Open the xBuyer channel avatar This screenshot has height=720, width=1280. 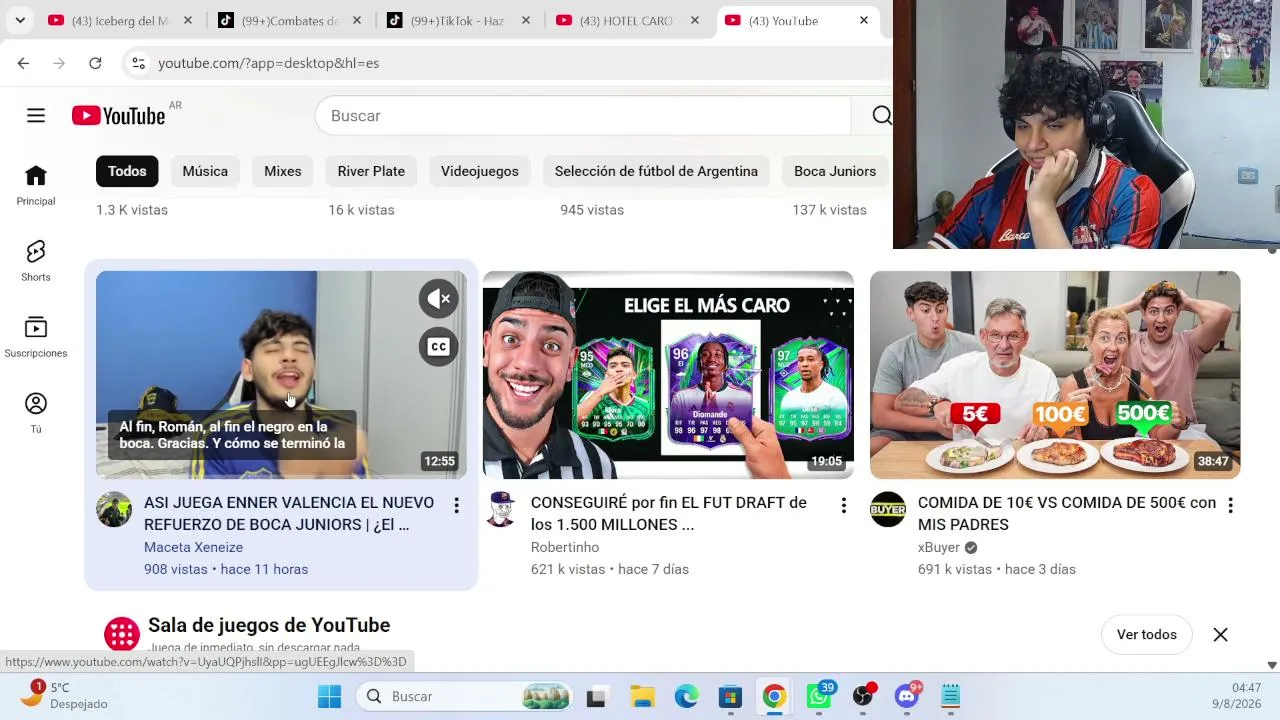(888, 510)
